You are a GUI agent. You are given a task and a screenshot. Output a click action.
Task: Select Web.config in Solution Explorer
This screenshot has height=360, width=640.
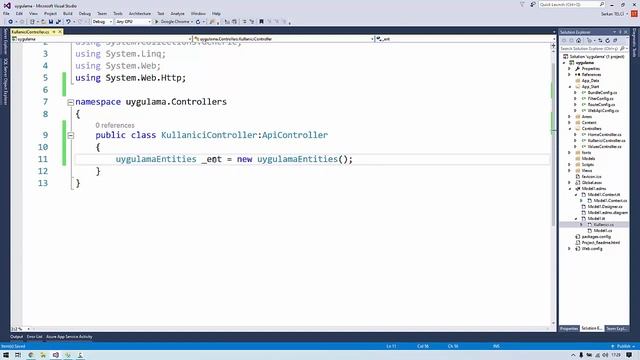coord(591,249)
